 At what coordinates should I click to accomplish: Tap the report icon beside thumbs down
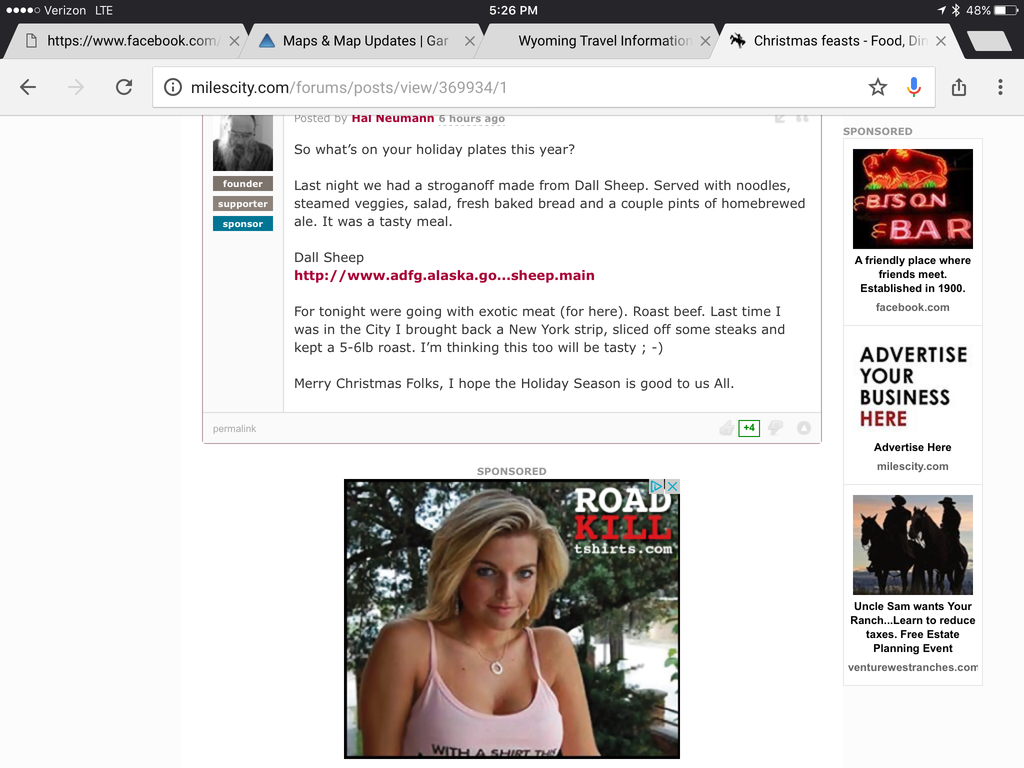tap(804, 428)
